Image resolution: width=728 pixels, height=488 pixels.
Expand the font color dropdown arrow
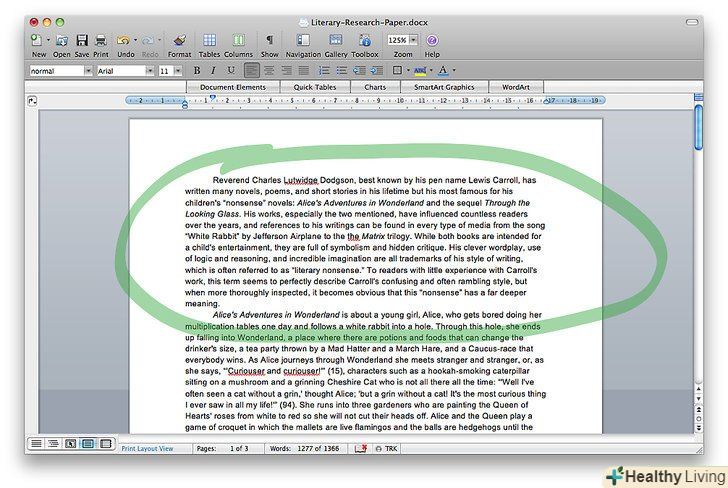(454, 71)
